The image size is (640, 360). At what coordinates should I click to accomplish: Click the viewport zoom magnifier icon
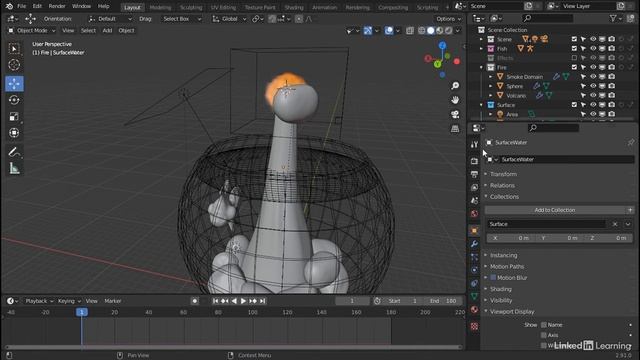coord(455,86)
